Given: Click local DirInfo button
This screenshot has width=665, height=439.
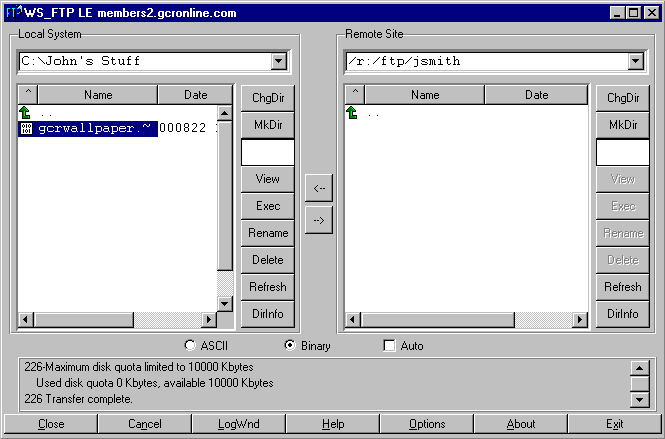Looking at the screenshot, I should pyautogui.click(x=268, y=314).
